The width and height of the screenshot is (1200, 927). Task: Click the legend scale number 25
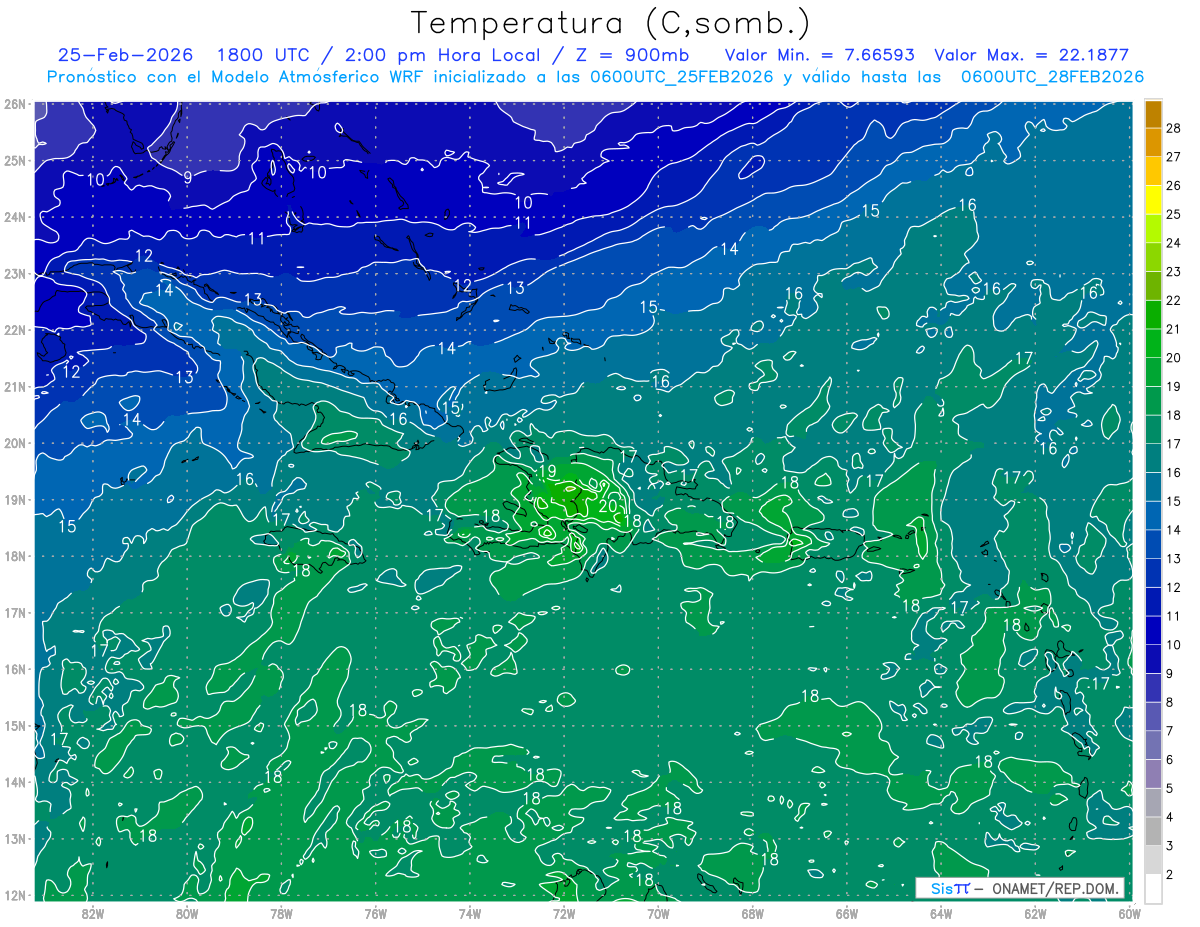pyautogui.click(x=1173, y=215)
